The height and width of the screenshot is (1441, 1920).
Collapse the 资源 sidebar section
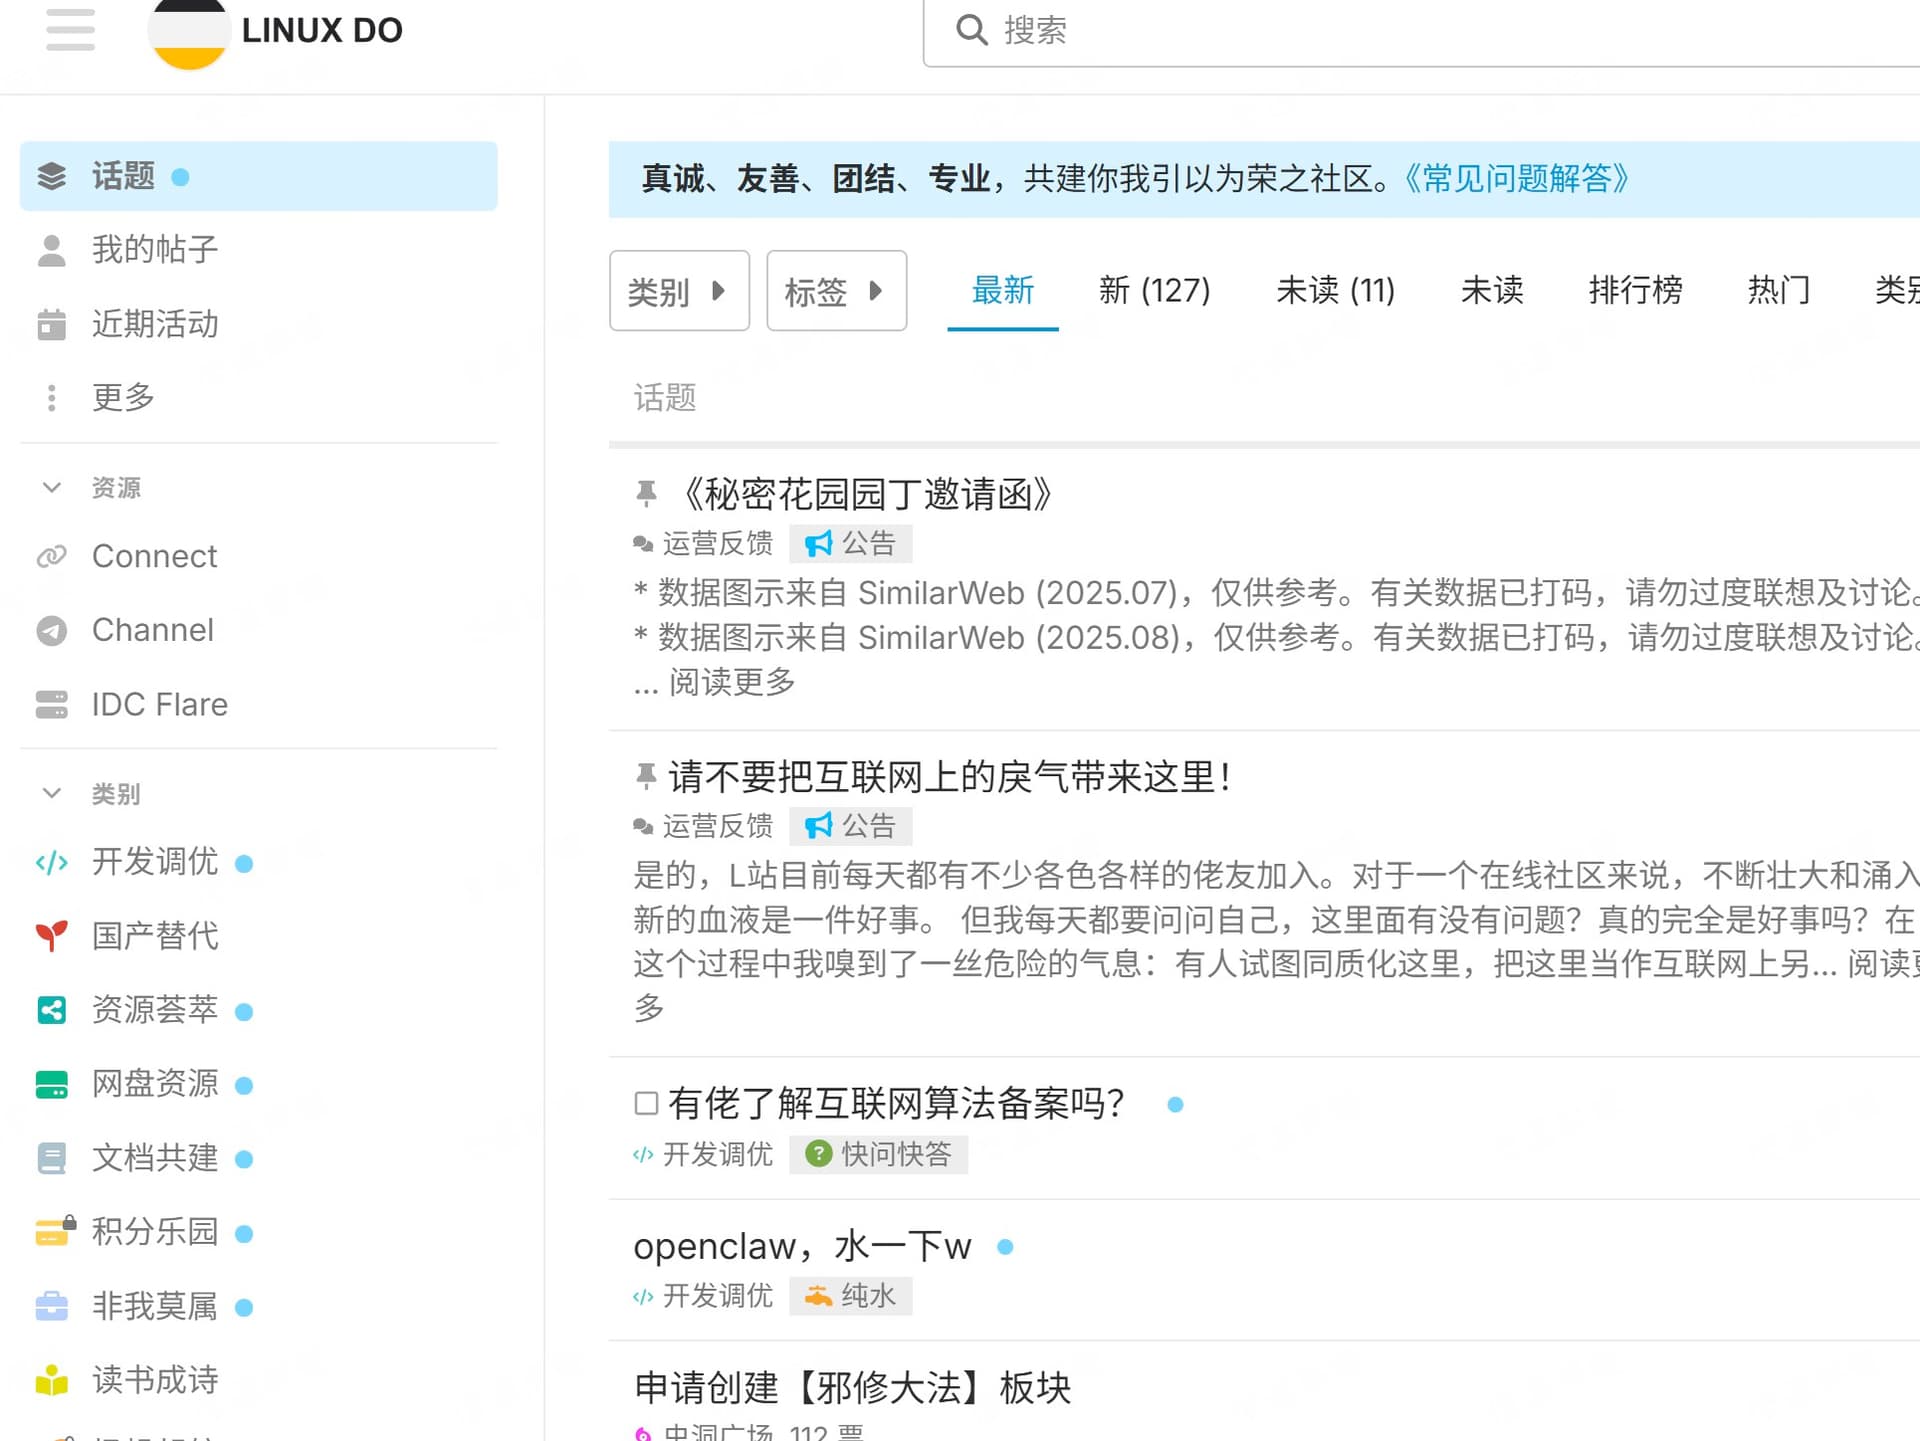click(x=52, y=487)
